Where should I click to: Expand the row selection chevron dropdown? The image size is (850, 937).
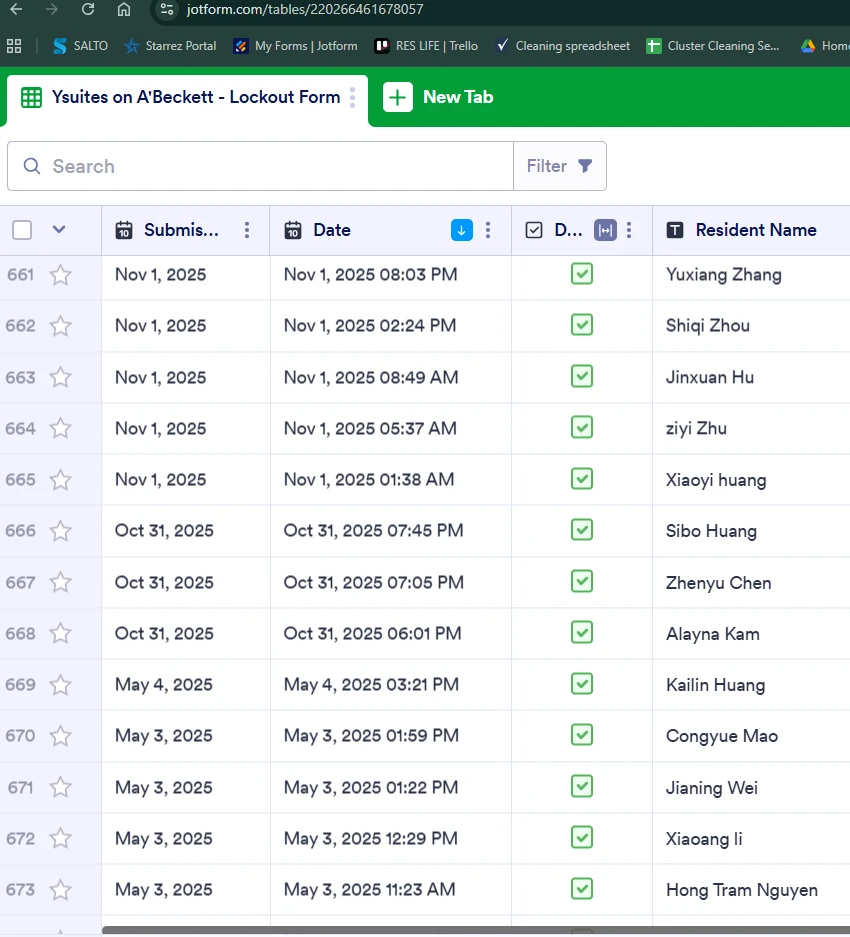coord(59,229)
